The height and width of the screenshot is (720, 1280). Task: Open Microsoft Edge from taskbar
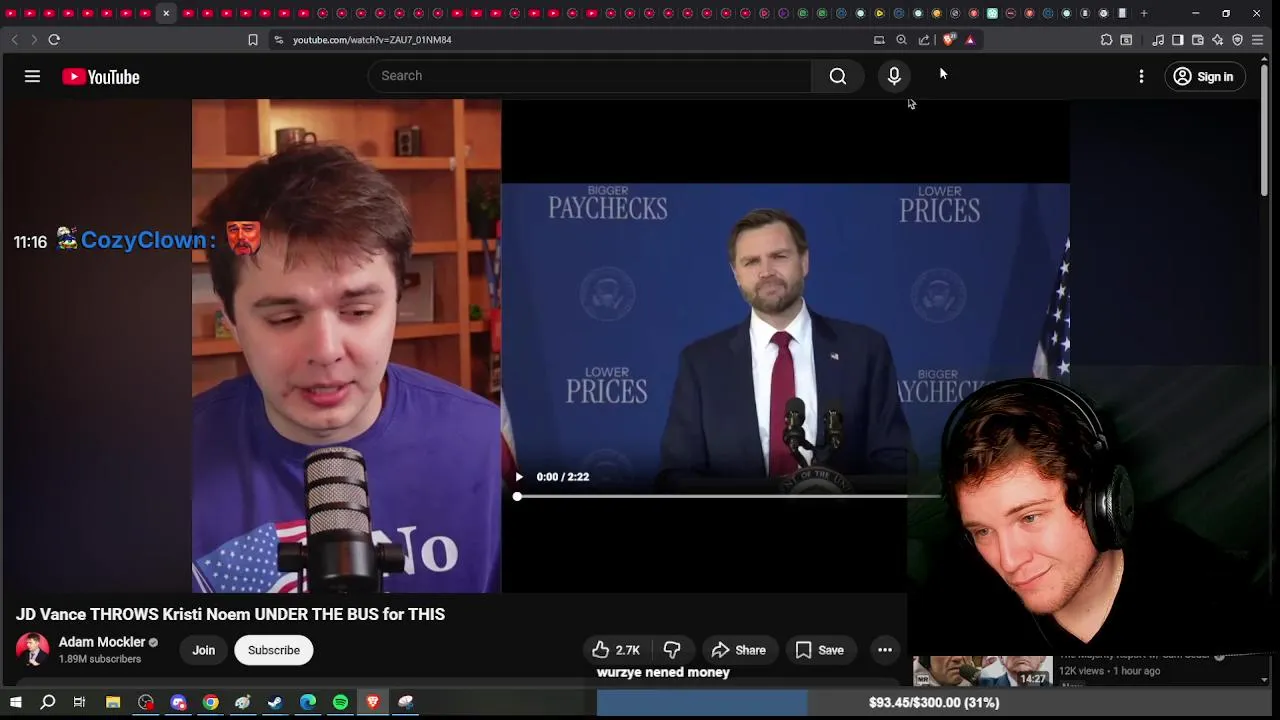[x=307, y=703]
